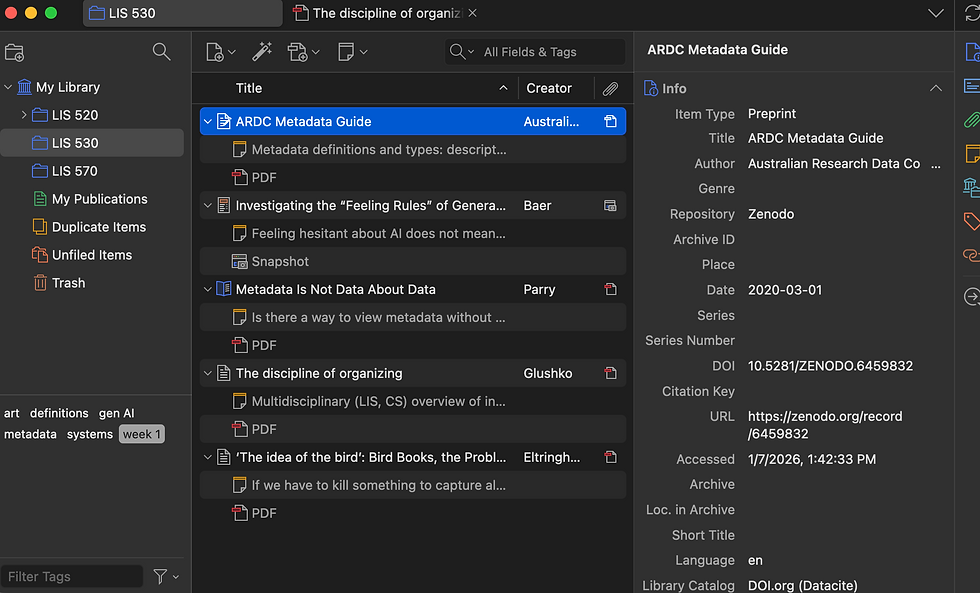980x593 pixels.
Task: Switch to LIS 530 library tab
Action: tap(182, 13)
